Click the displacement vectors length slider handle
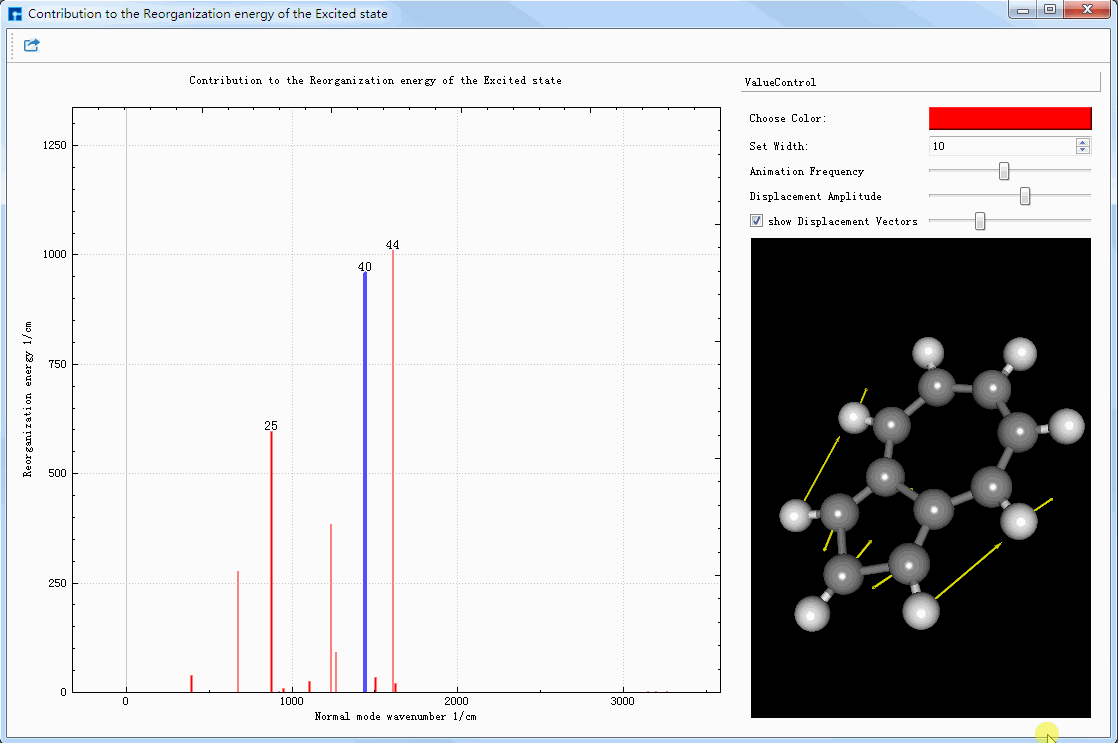 980,221
